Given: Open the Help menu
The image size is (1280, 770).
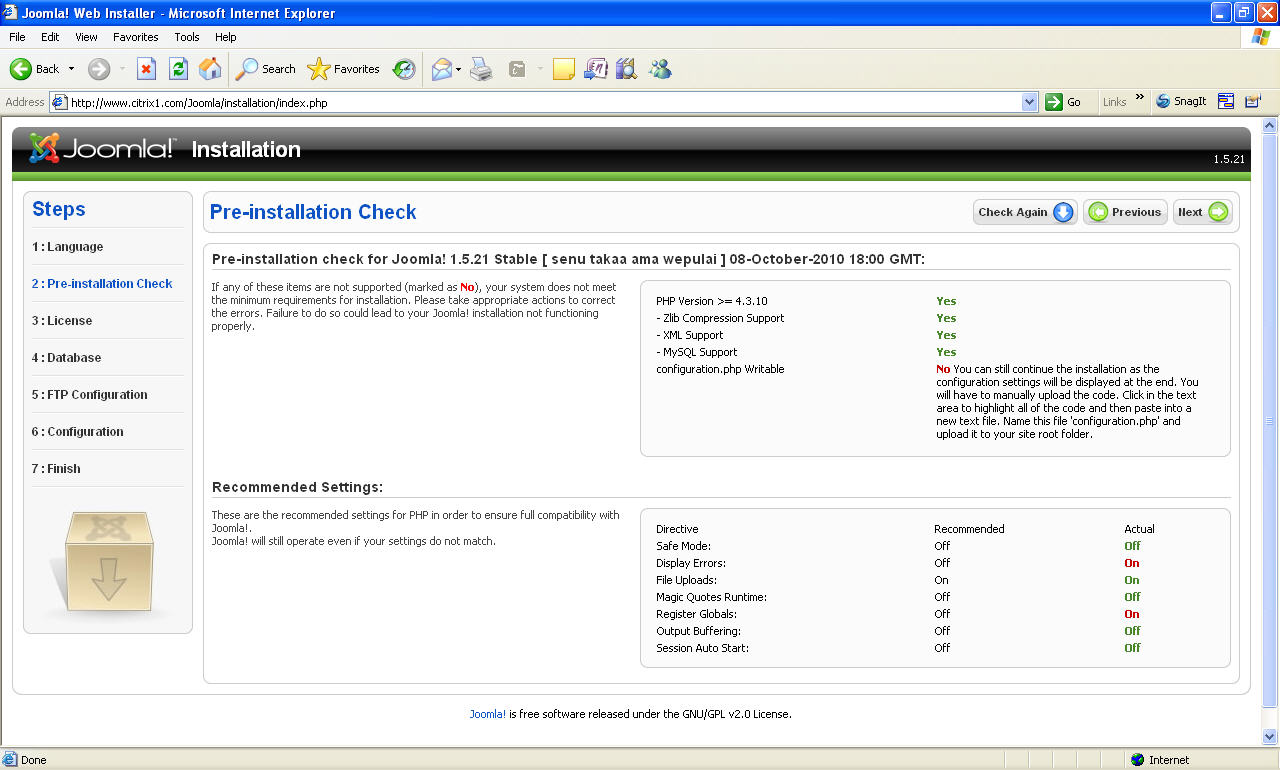Looking at the screenshot, I should (x=226, y=37).
